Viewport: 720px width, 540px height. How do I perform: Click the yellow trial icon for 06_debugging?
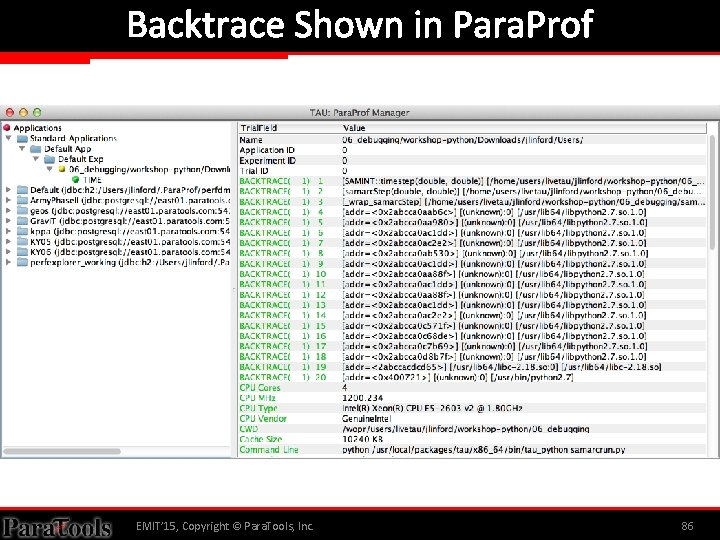(62, 169)
